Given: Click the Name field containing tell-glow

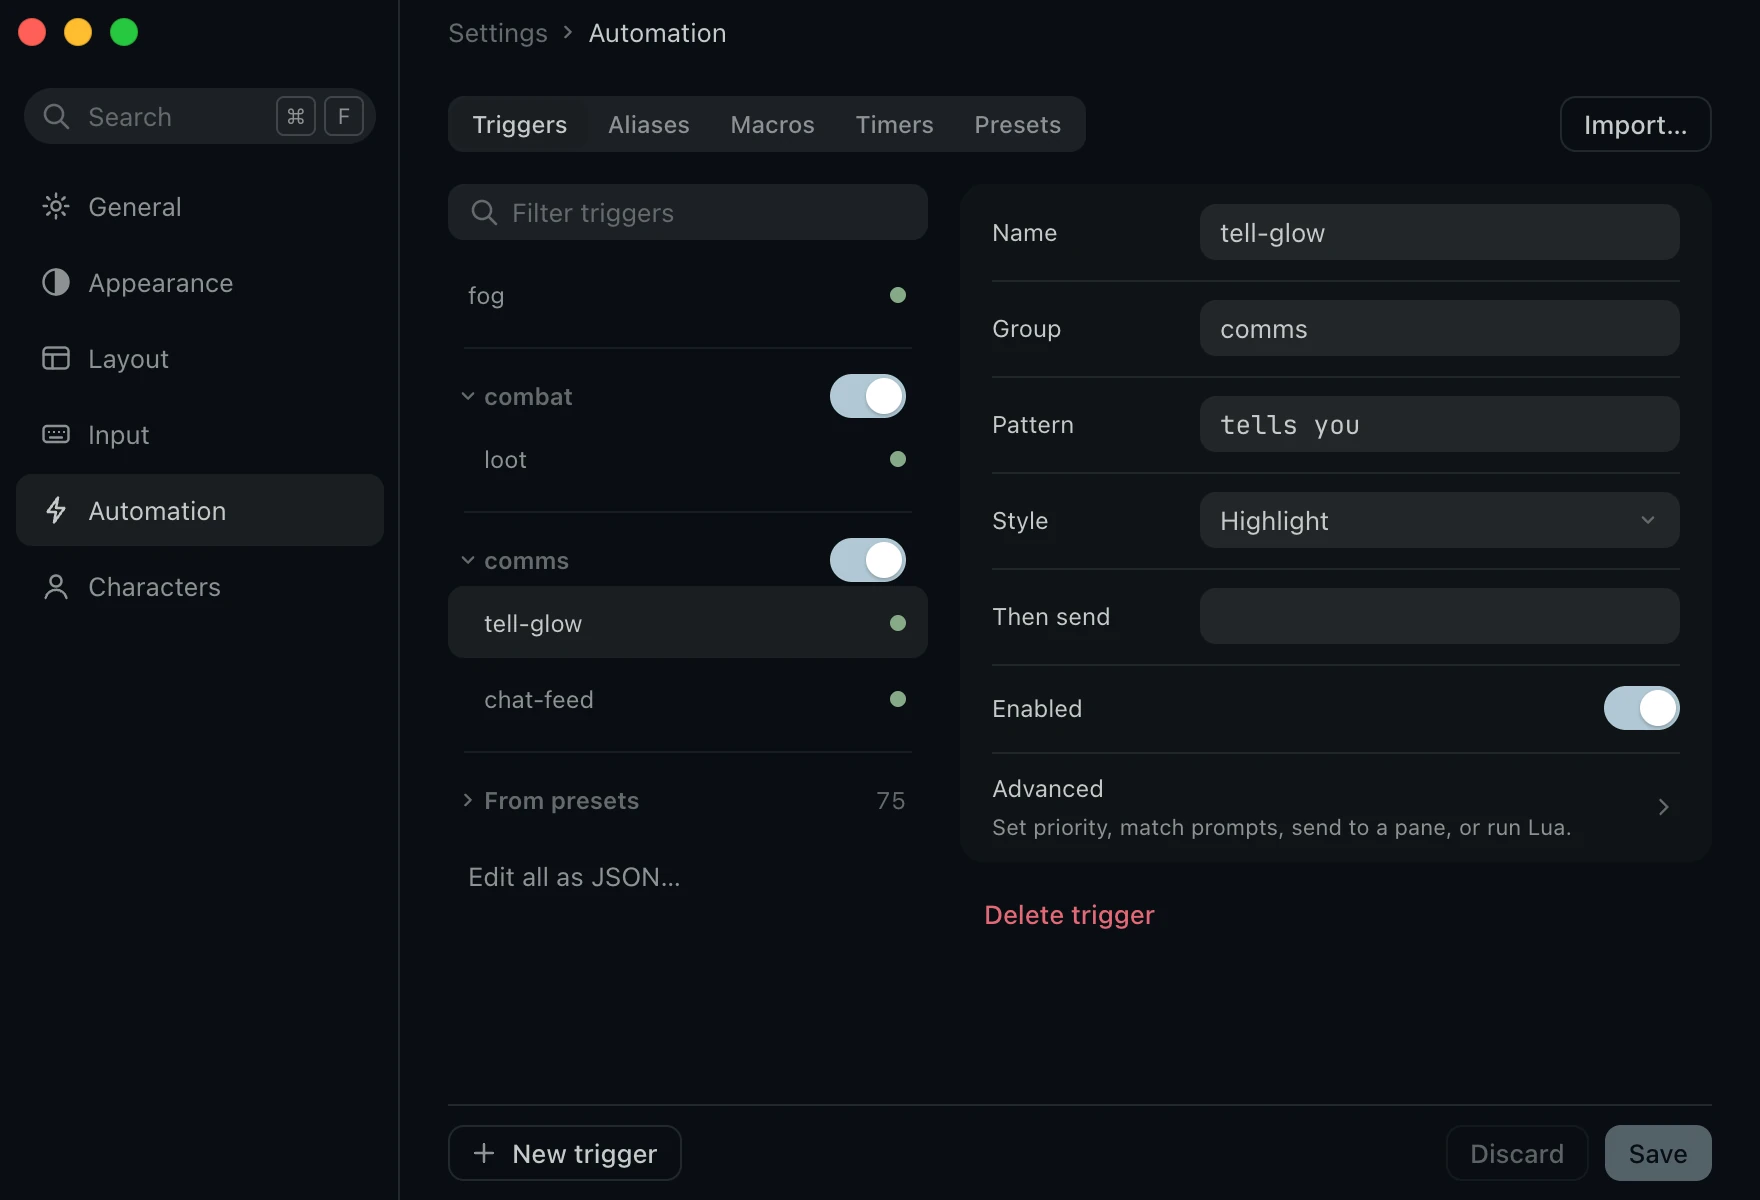Looking at the screenshot, I should (1440, 233).
